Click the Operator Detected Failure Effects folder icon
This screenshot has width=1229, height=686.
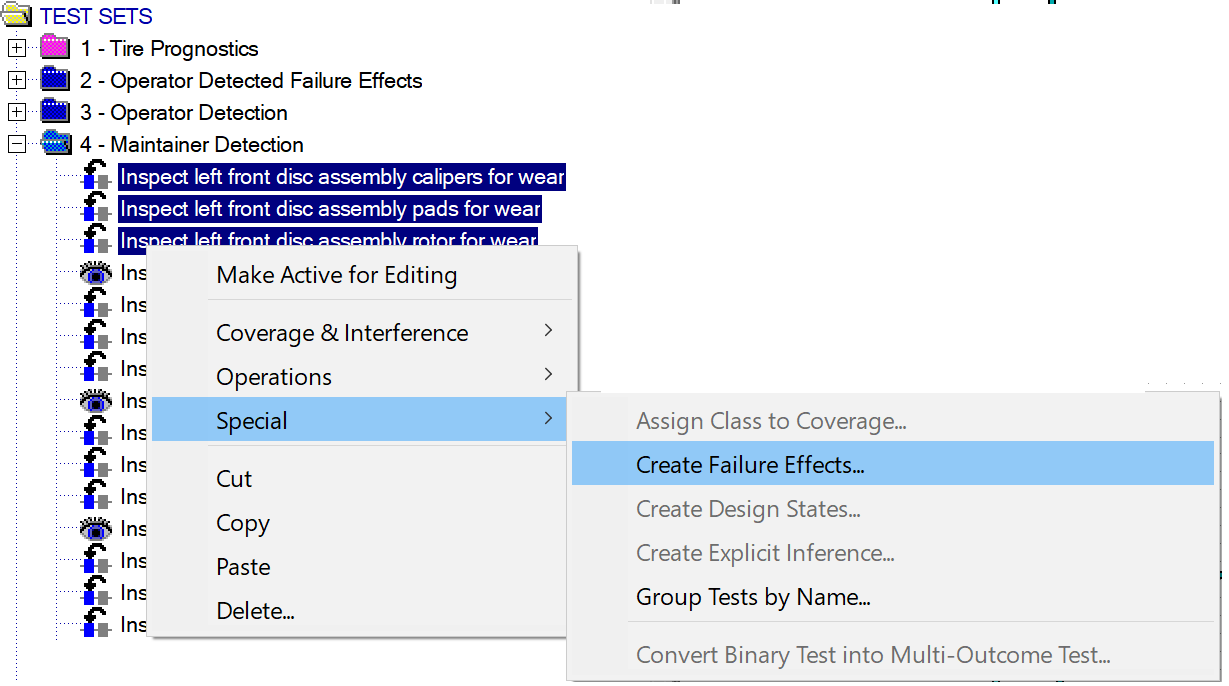(55, 80)
